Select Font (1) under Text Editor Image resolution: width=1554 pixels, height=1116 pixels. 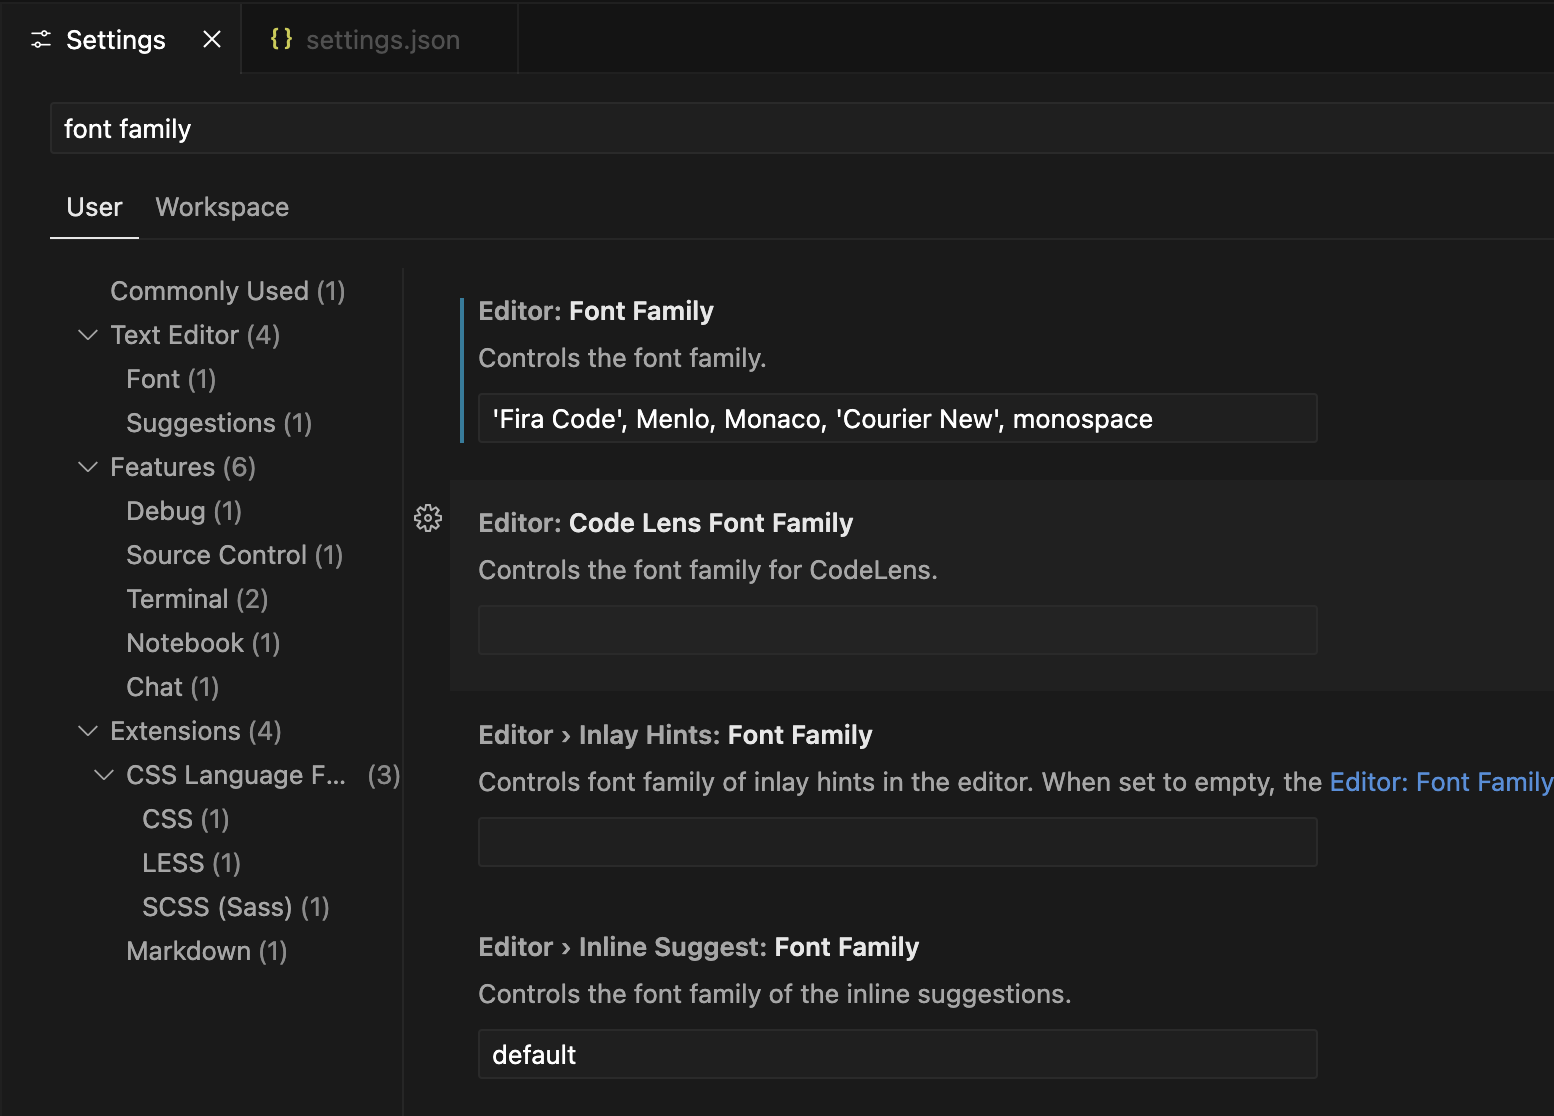[x=171, y=379]
